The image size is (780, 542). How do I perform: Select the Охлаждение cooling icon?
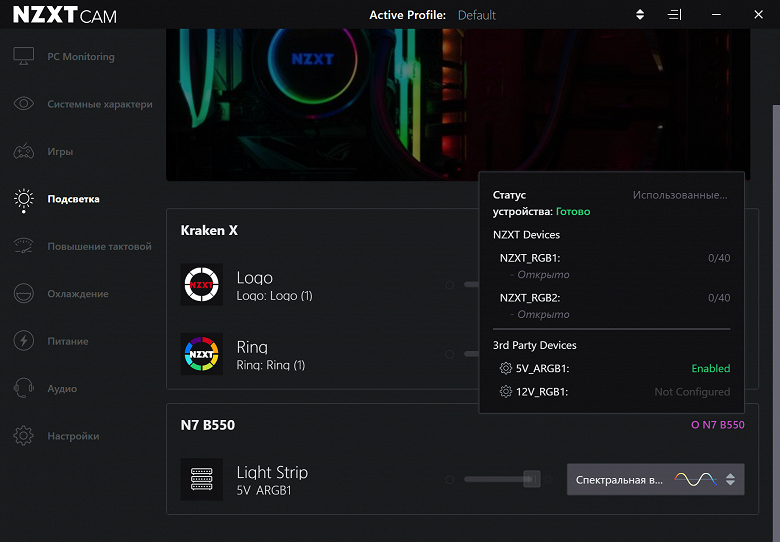23,293
